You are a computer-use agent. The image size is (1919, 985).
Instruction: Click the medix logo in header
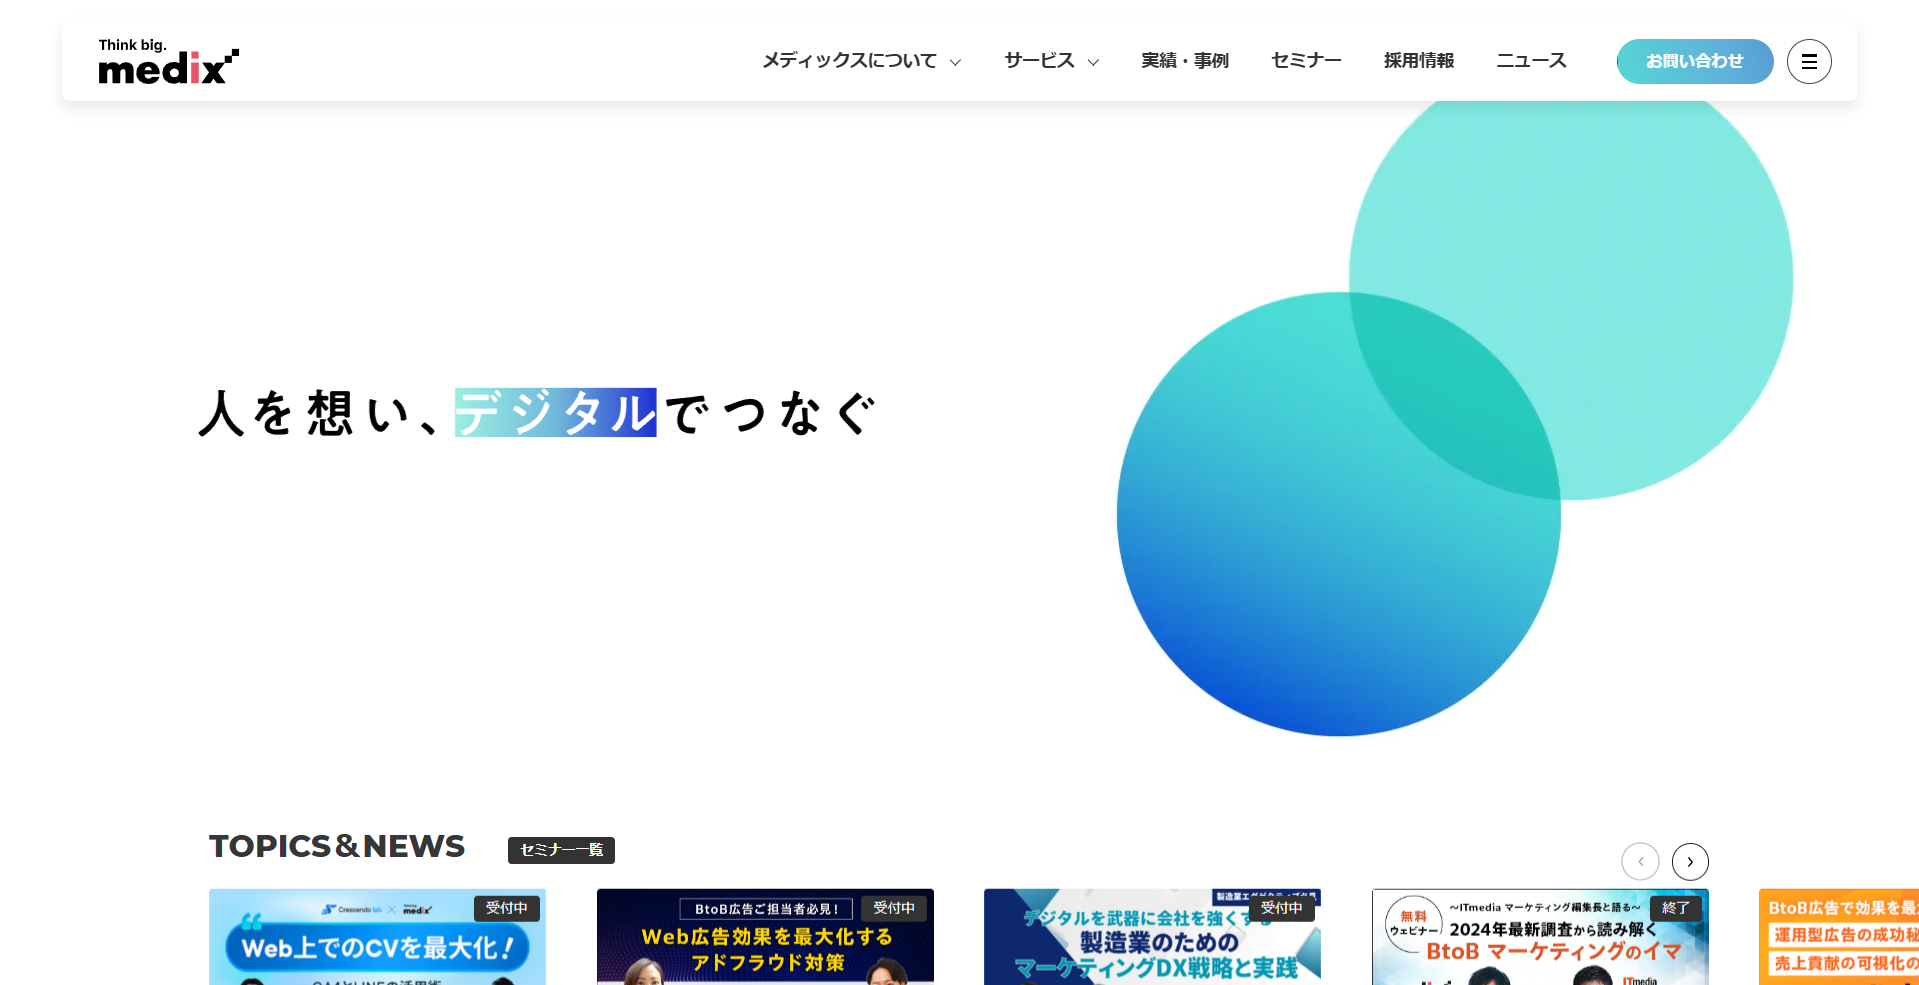(168, 62)
